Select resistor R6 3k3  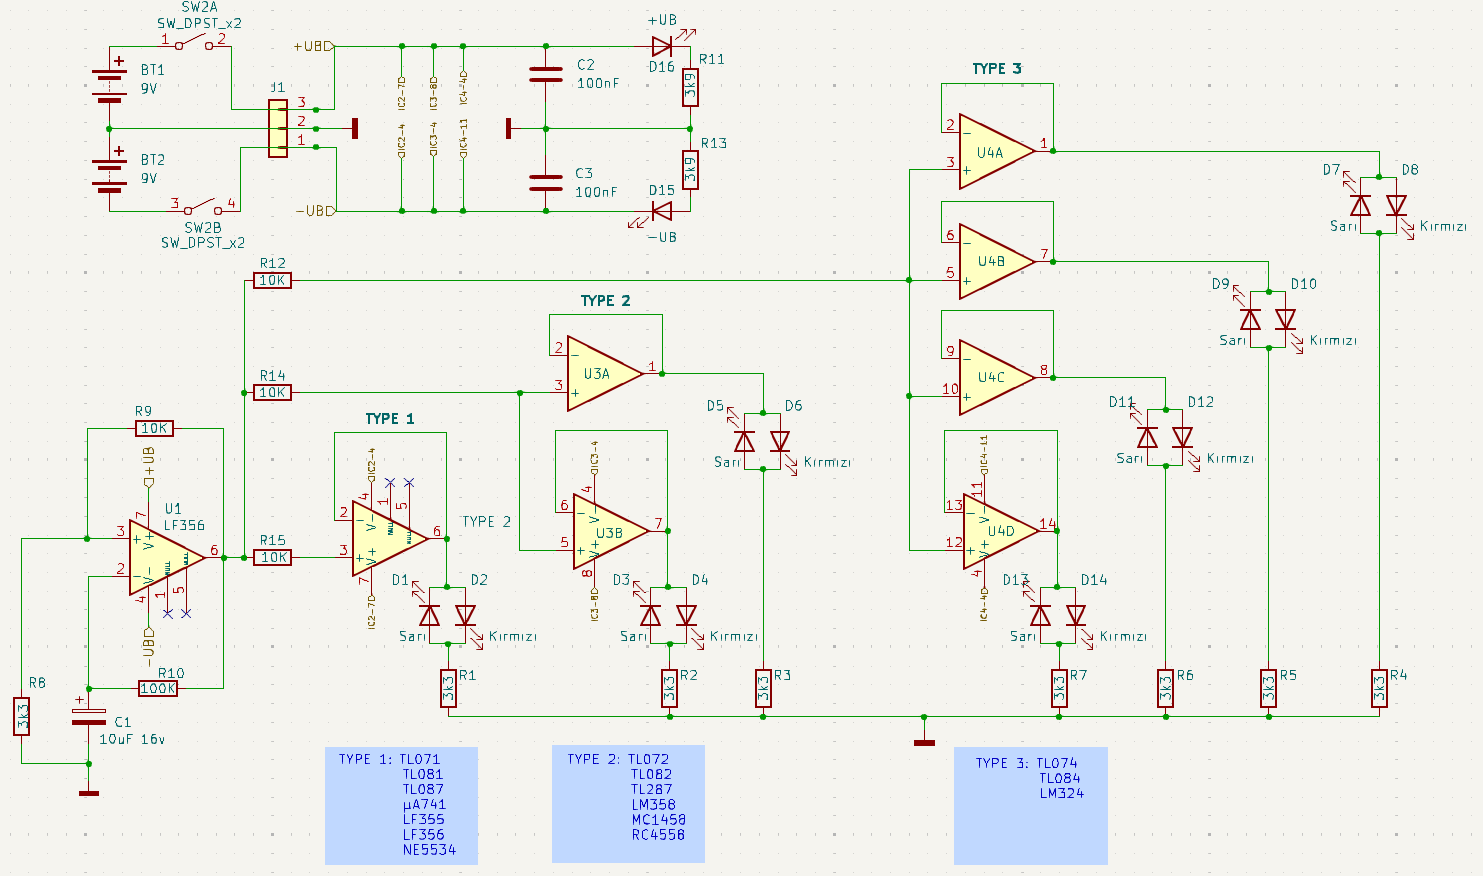(x=1165, y=689)
